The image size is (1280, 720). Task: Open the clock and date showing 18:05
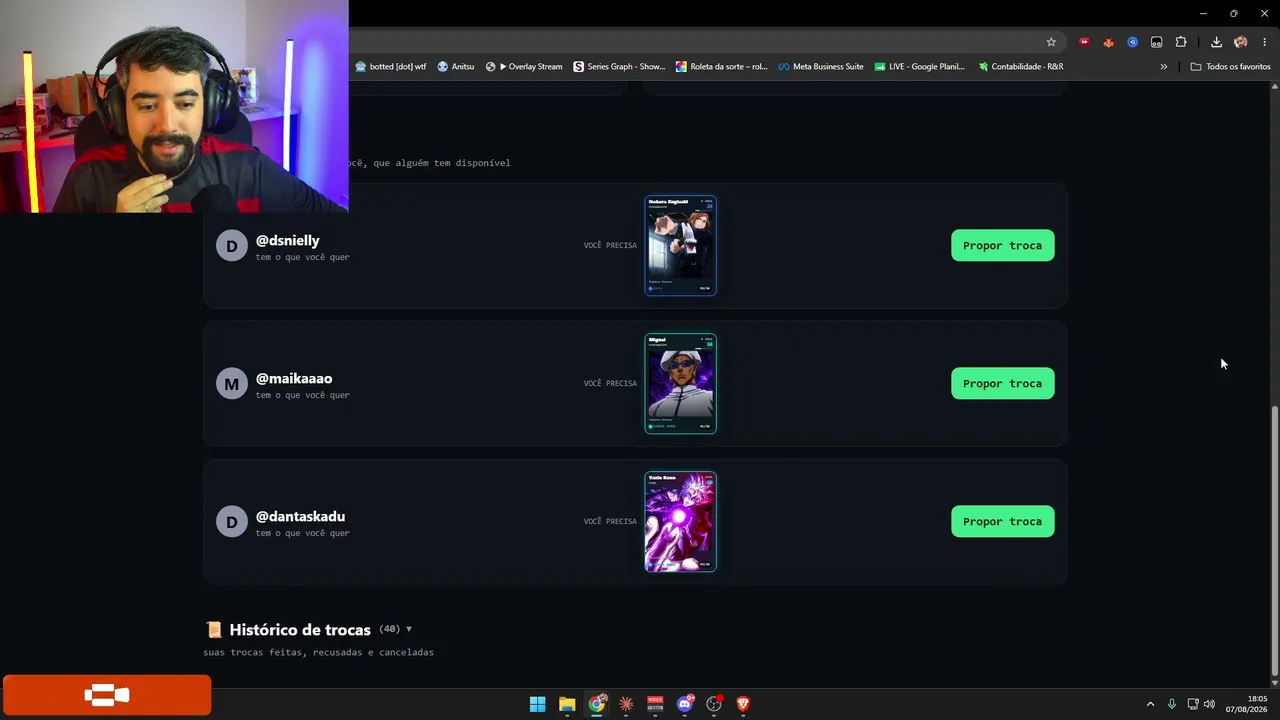tap(1246, 704)
